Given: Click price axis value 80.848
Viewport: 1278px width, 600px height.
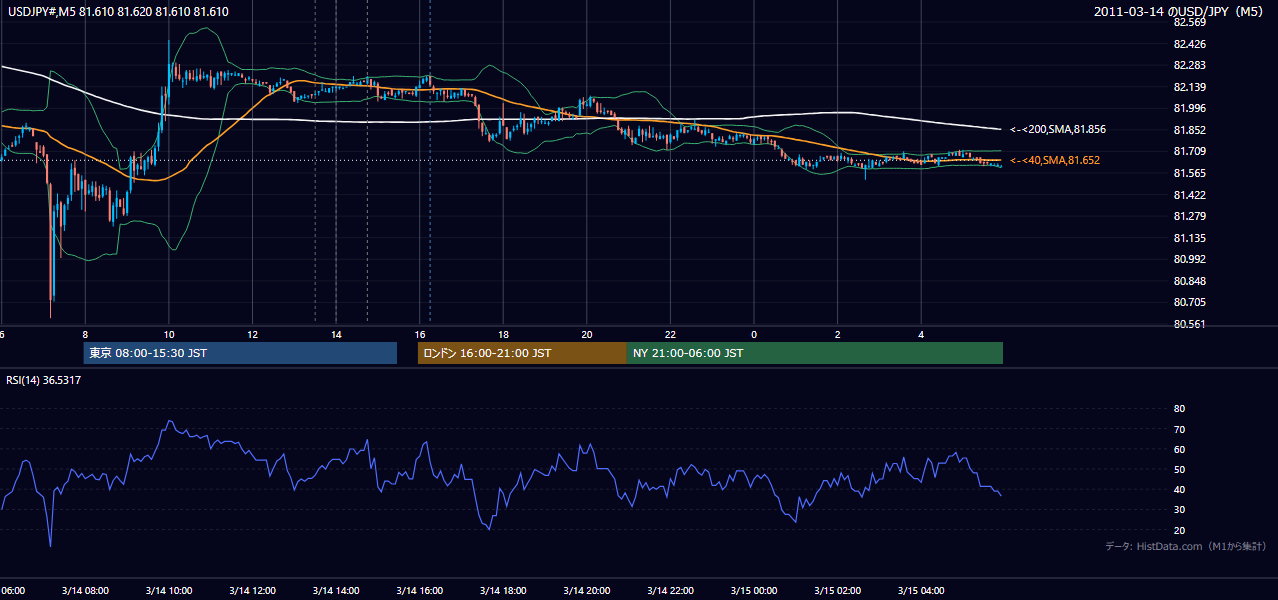Looking at the screenshot, I should tap(1190, 281).
